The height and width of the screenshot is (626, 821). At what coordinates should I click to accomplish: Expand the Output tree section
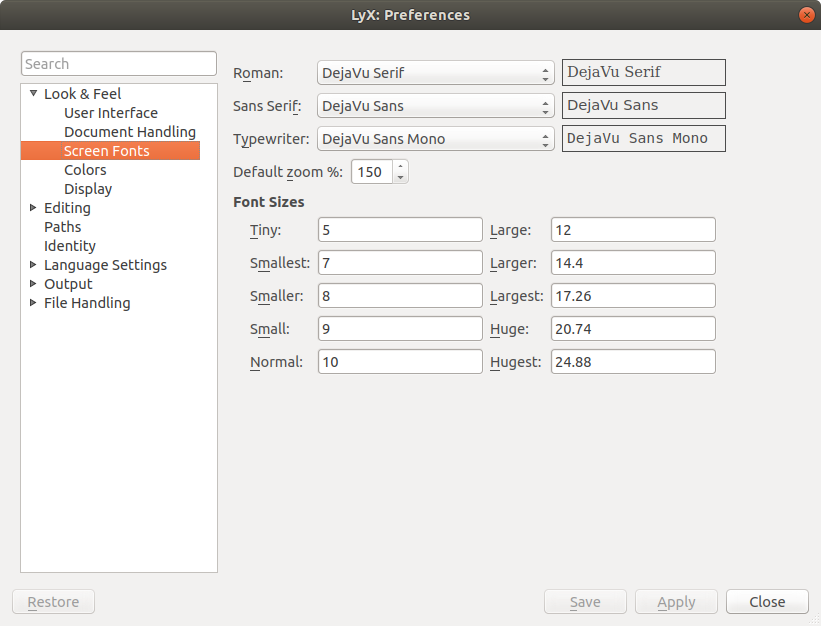33,284
